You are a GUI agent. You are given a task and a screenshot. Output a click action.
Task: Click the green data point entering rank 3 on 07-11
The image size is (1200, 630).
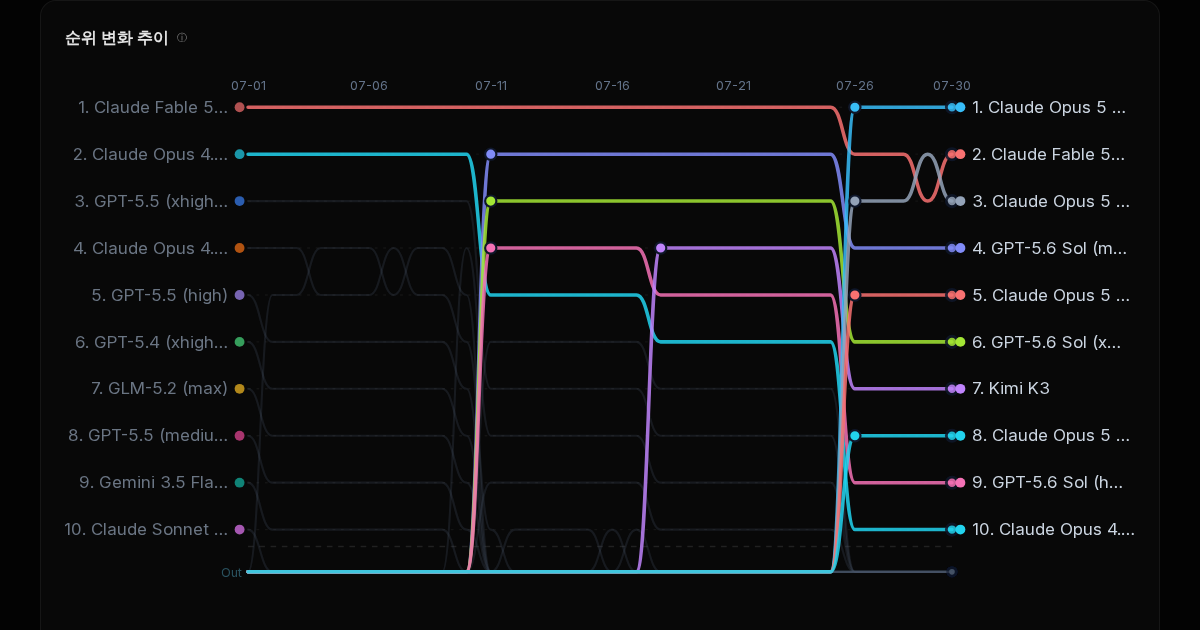point(490,201)
